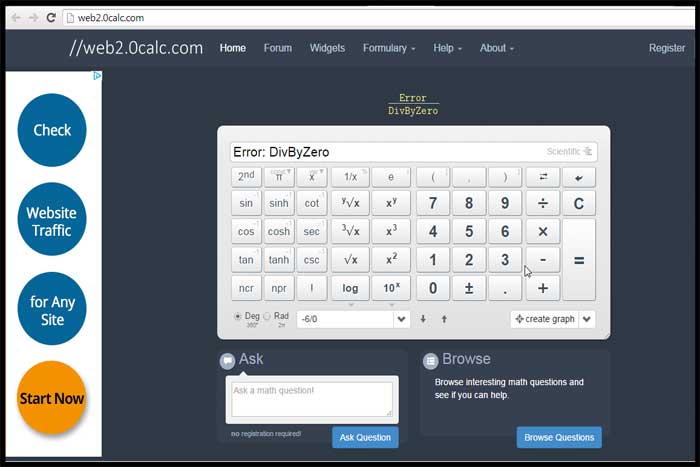Click the Ask speech bubble icon
The image size is (700, 467).
coord(227,361)
